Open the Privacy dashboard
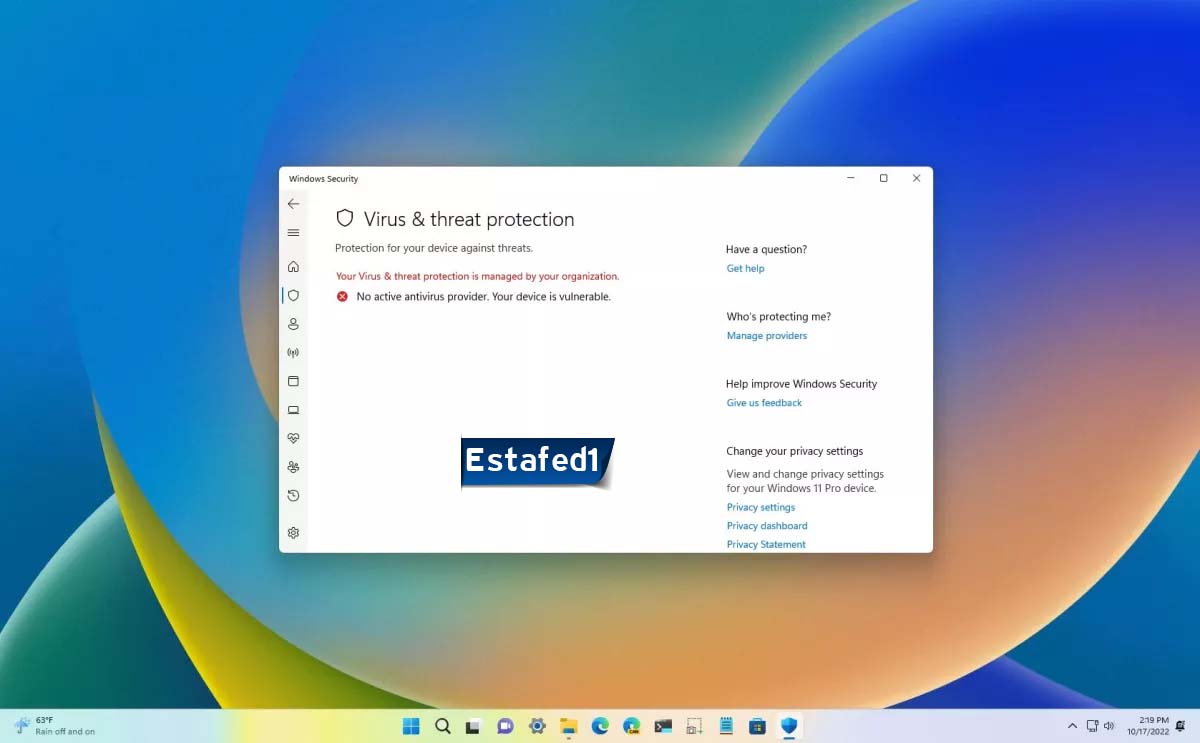The height and width of the screenshot is (743, 1200). pyautogui.click(x=766, y=525)
